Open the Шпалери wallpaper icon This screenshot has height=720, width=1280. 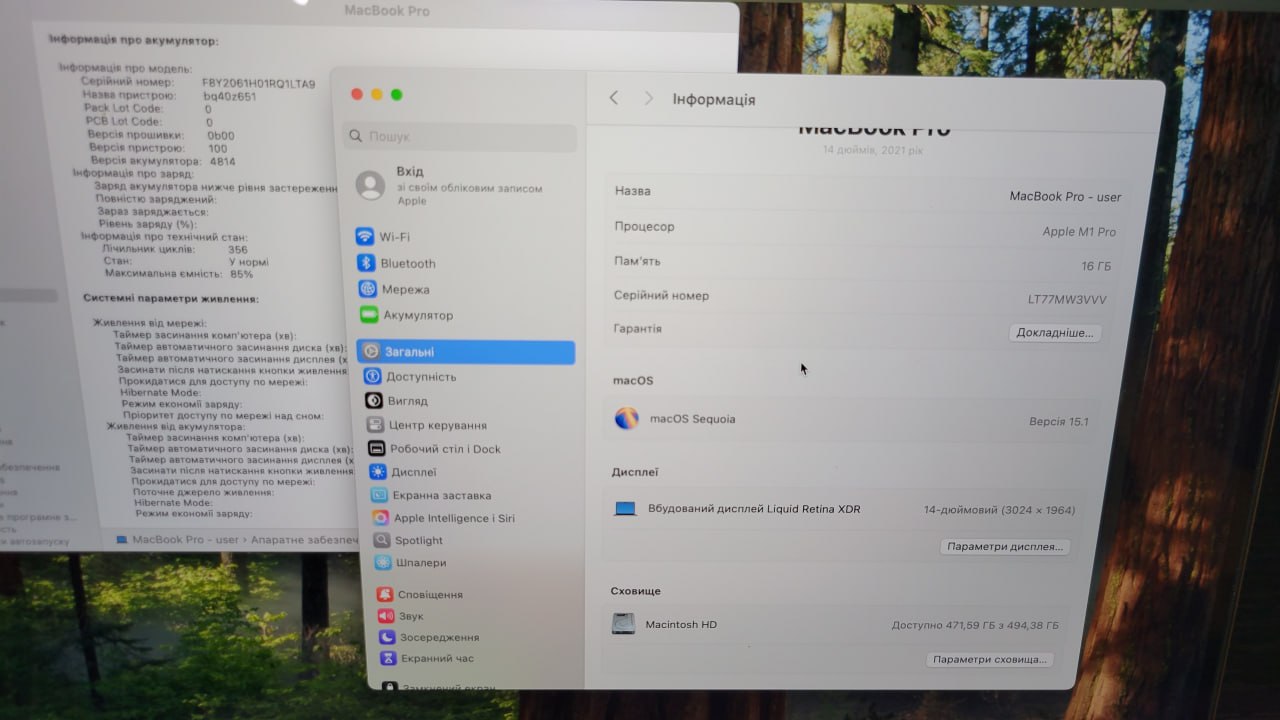tap(383, 563)
